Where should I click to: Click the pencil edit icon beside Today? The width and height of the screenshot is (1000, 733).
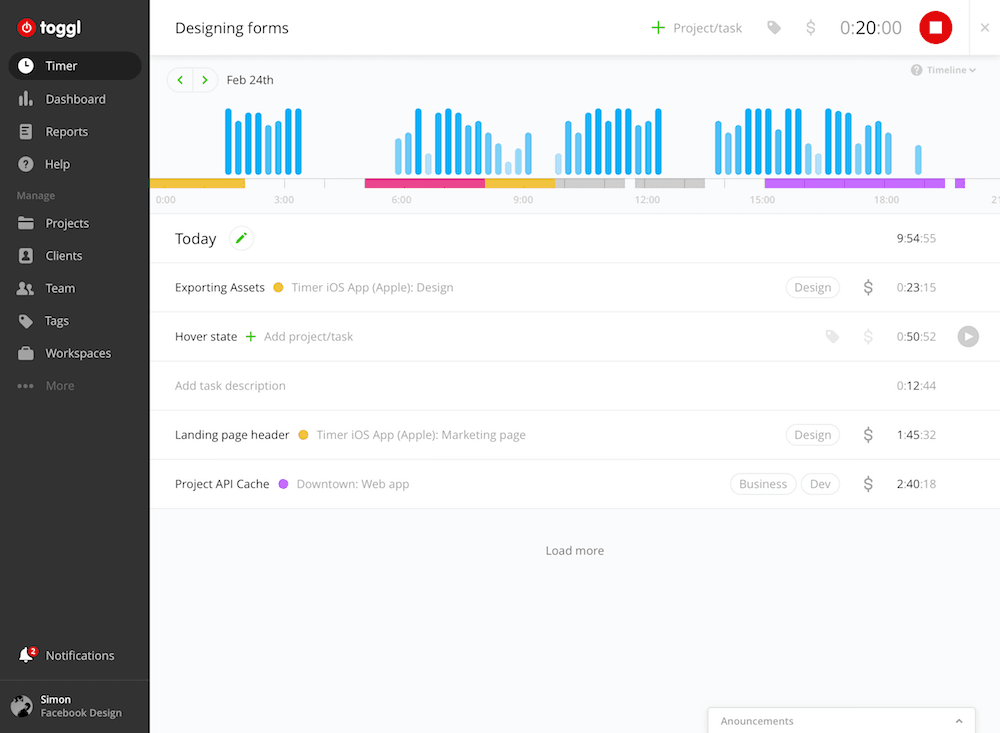pyautogui.click(x=241, y=238)
